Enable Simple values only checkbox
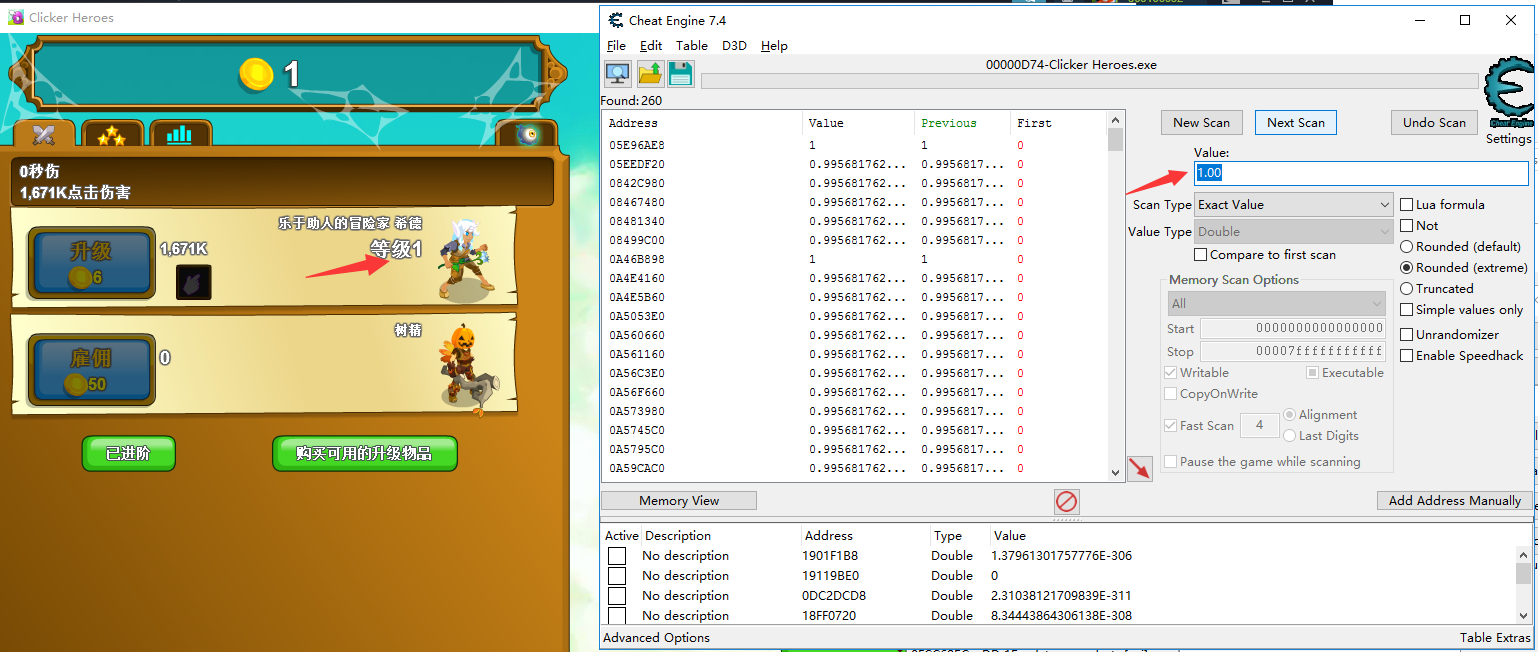Screen dimensions: 1538x652 pos(1407,310)
